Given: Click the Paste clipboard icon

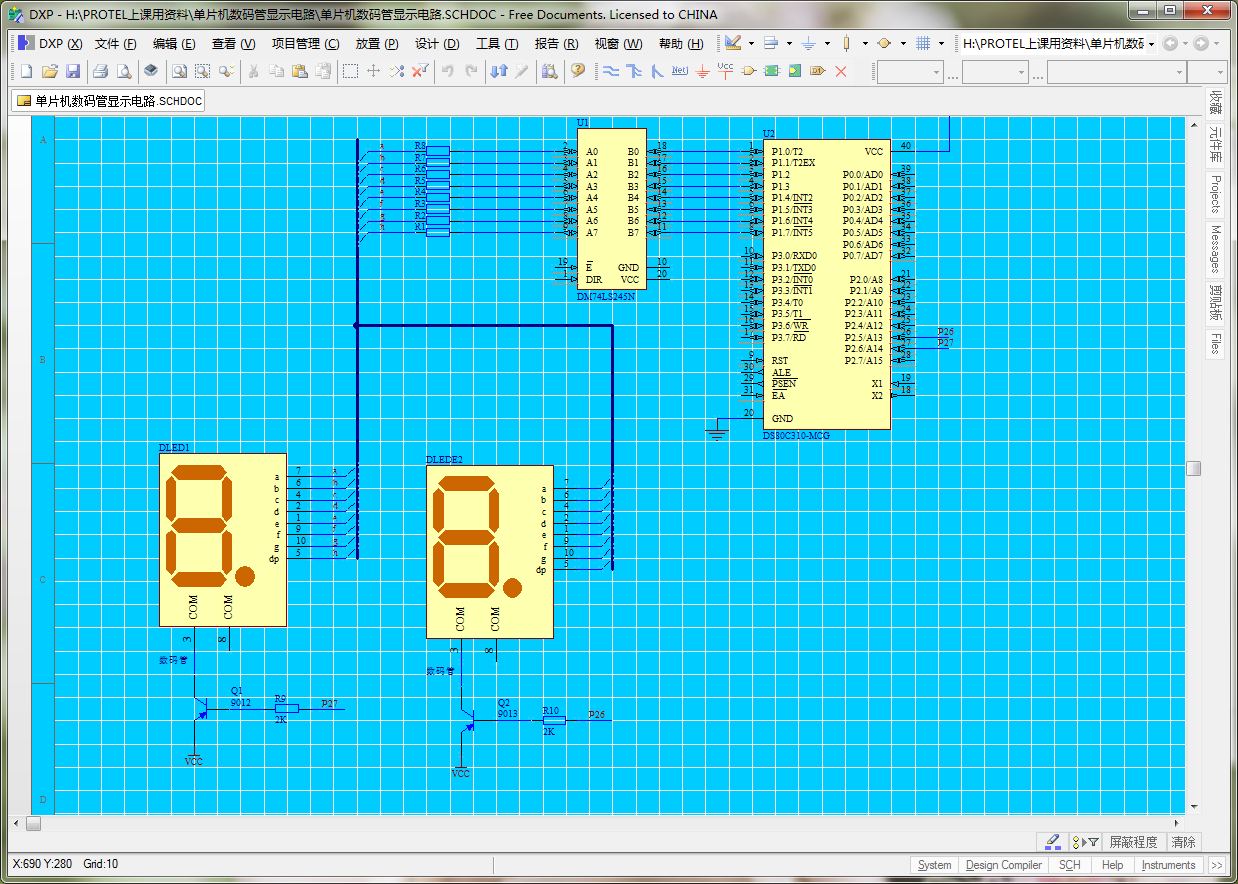Looking at the screenshot, I should (300, 71).
